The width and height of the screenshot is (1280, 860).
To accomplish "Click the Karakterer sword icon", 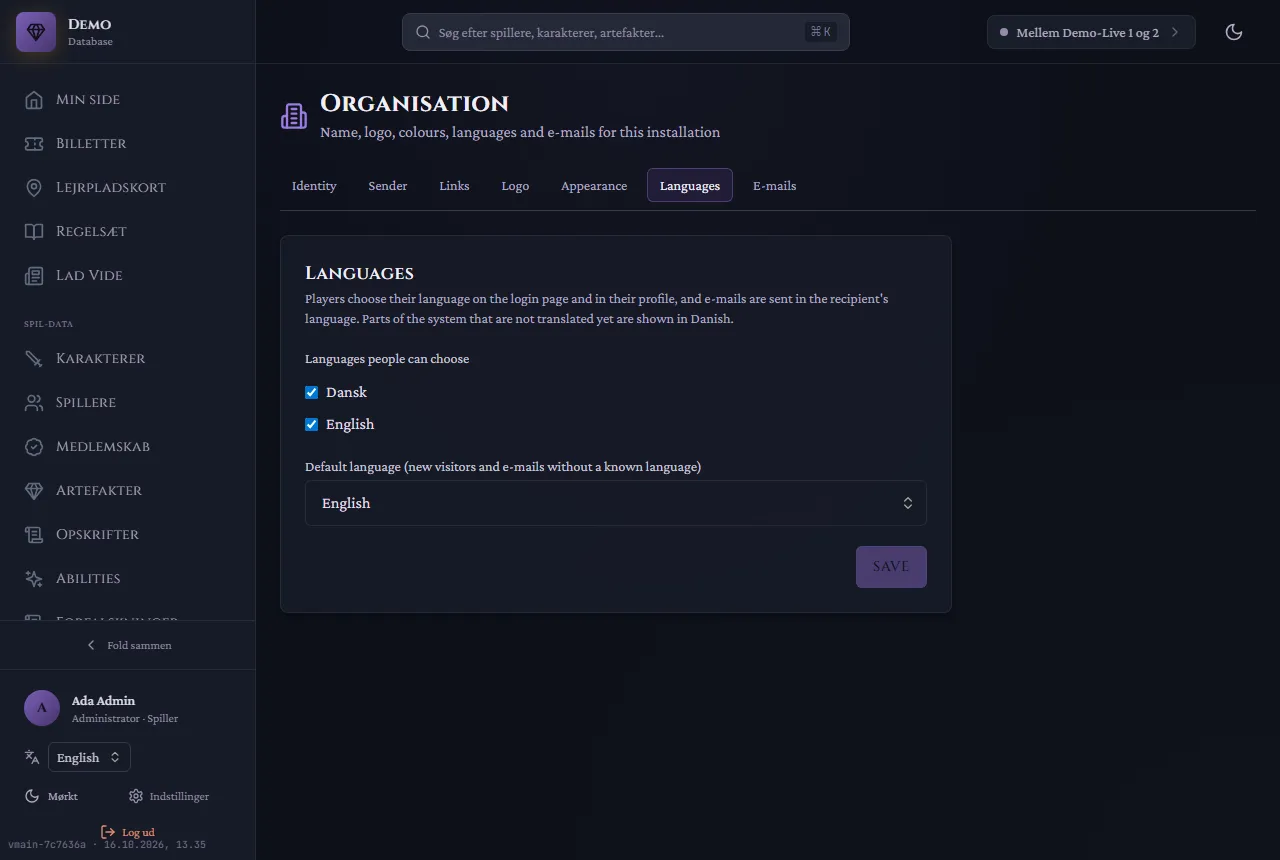I will pos(34,358).
